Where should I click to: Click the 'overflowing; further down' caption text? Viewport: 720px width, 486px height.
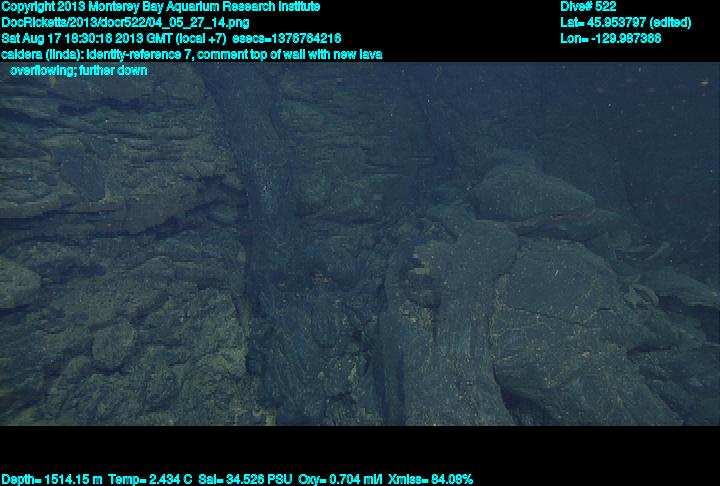coord(79,71)
